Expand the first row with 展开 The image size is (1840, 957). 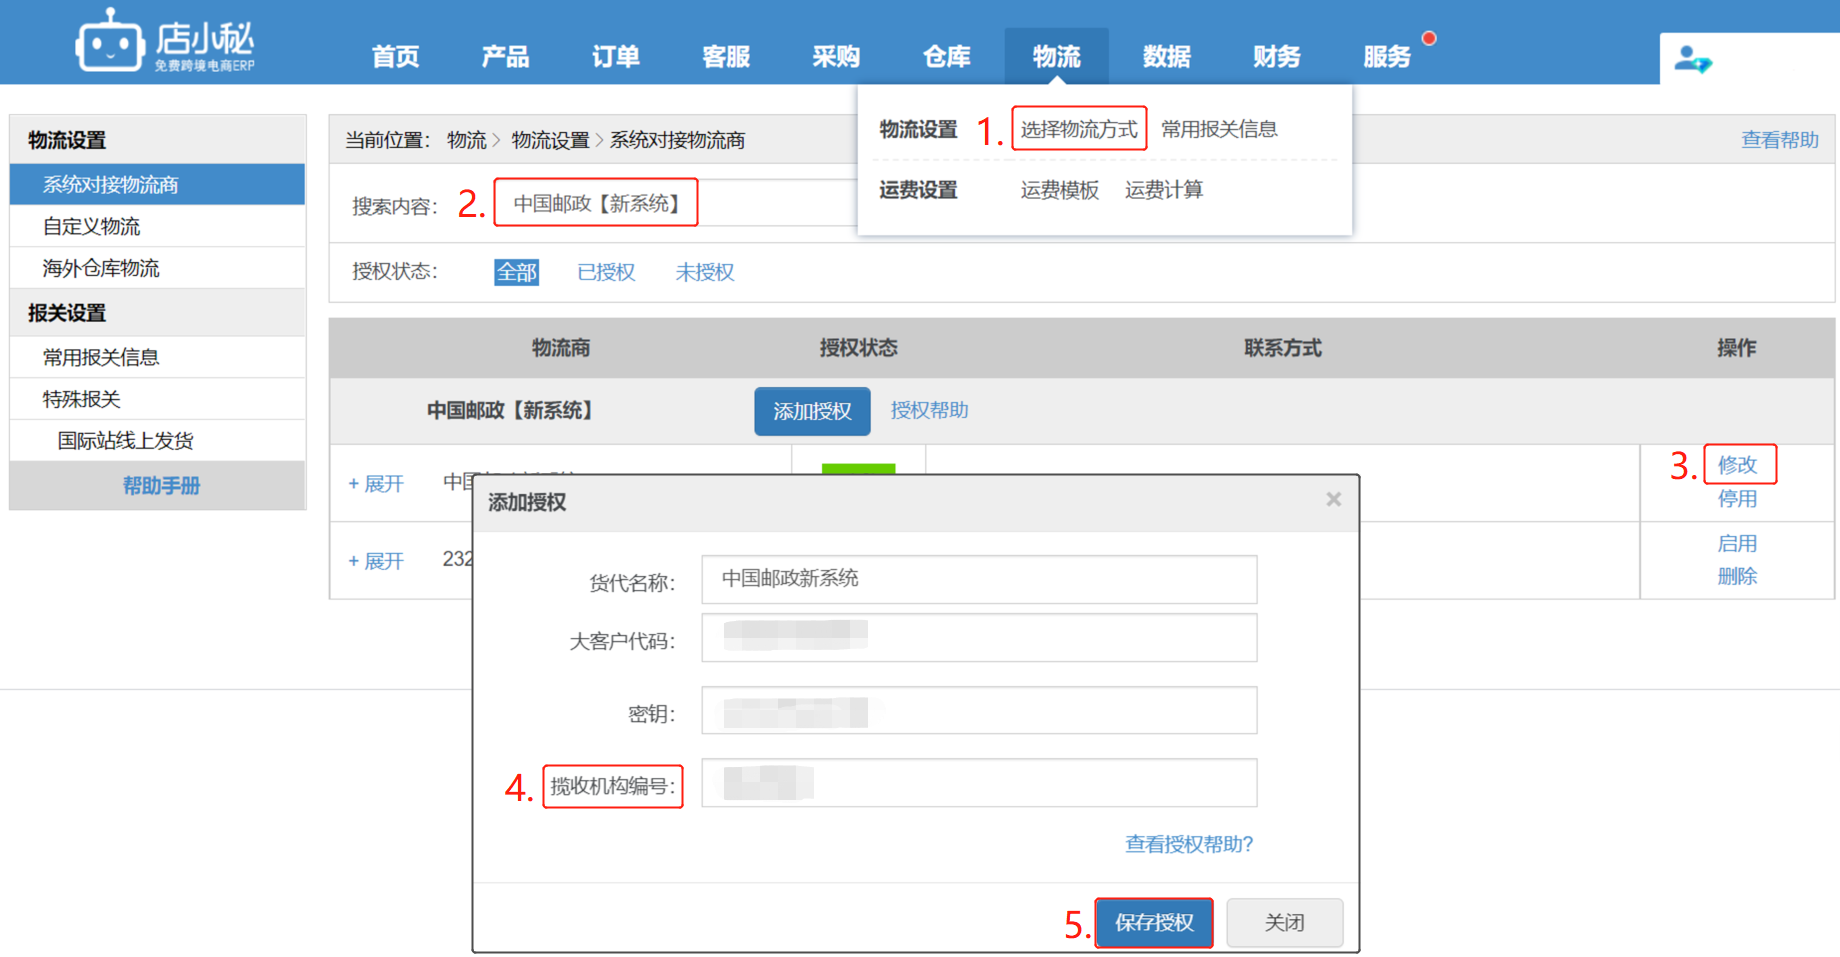(376, 484)
